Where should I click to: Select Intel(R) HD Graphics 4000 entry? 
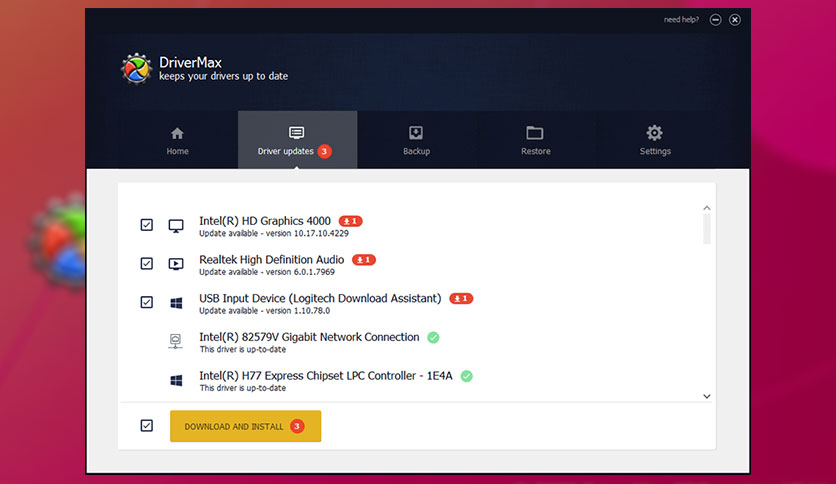pos(265,221)
